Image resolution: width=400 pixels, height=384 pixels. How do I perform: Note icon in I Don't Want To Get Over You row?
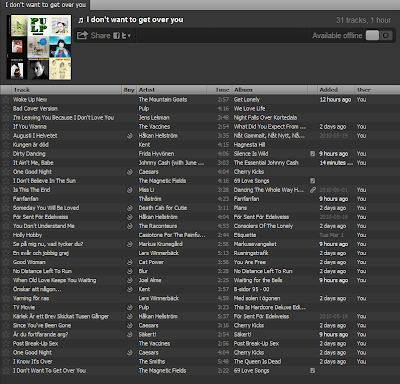(x=312, y=370)
